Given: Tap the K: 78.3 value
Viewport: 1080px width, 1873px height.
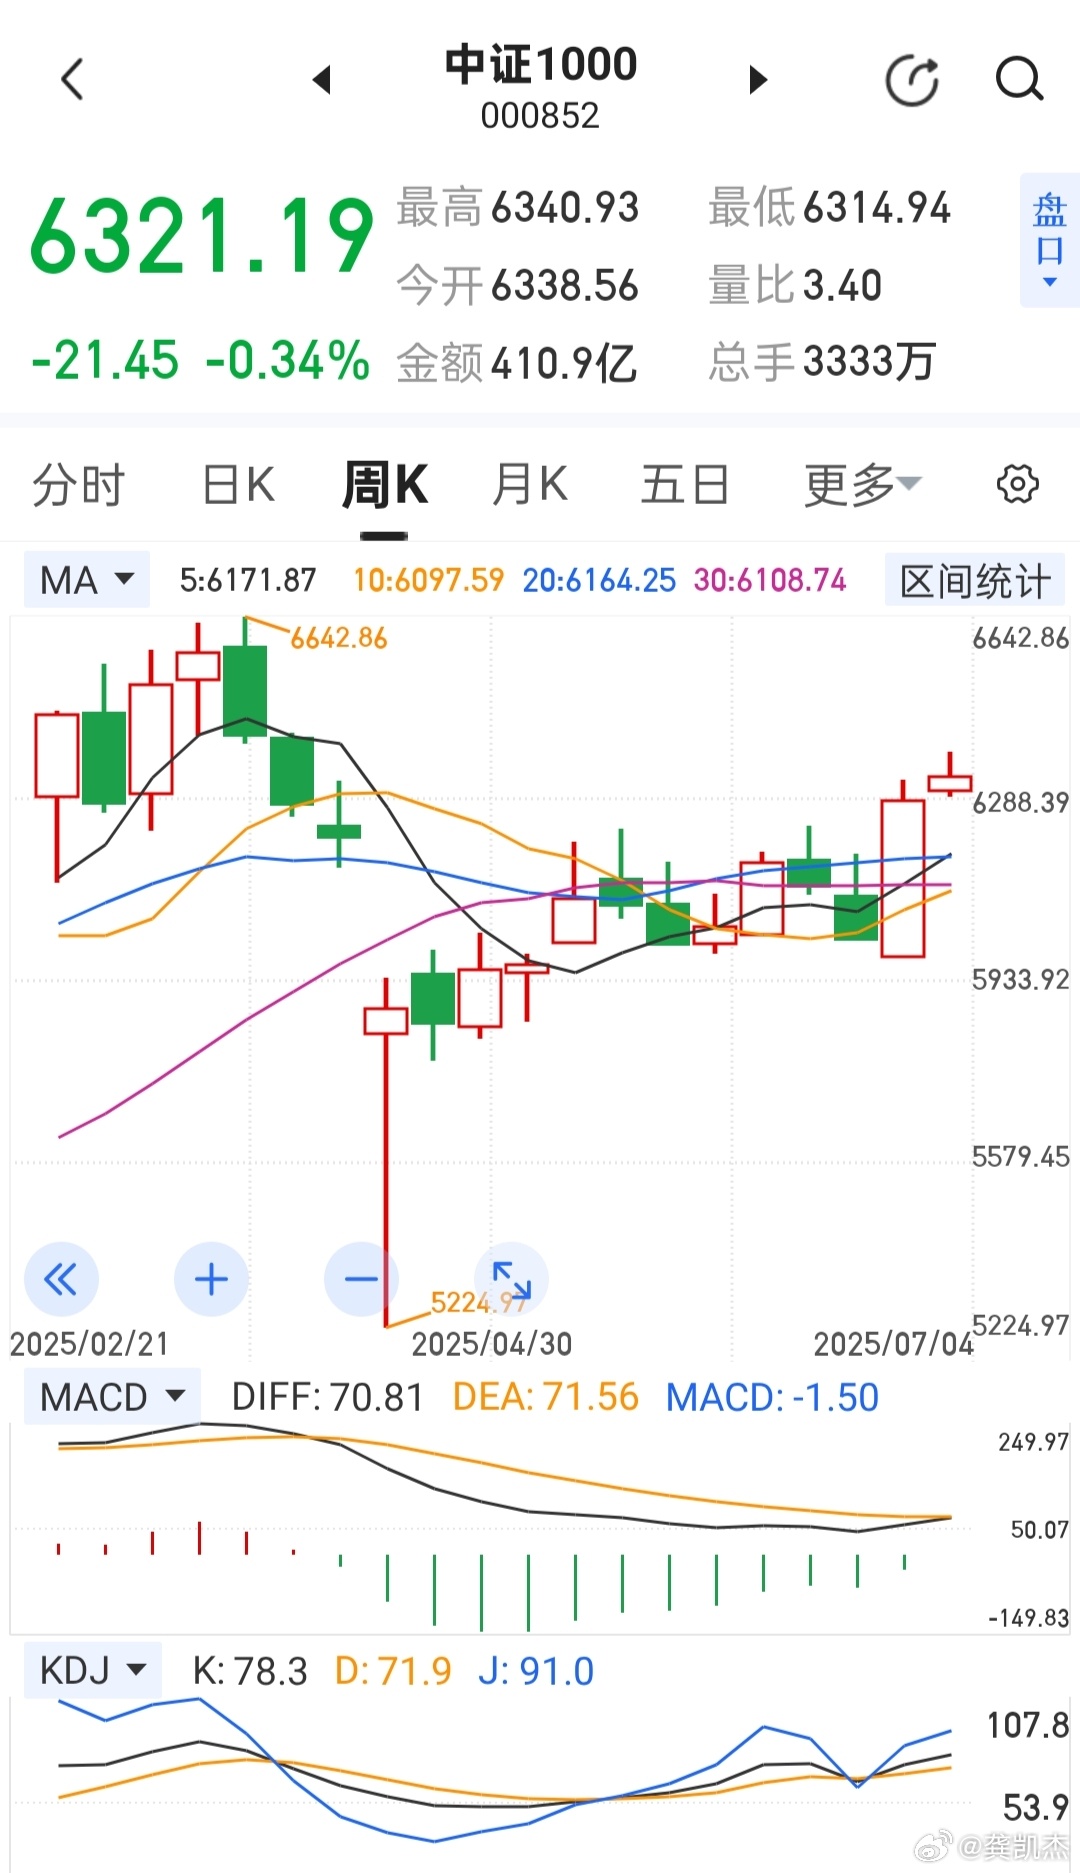Looking at the screenshot, I should (x=250, y=1671).
